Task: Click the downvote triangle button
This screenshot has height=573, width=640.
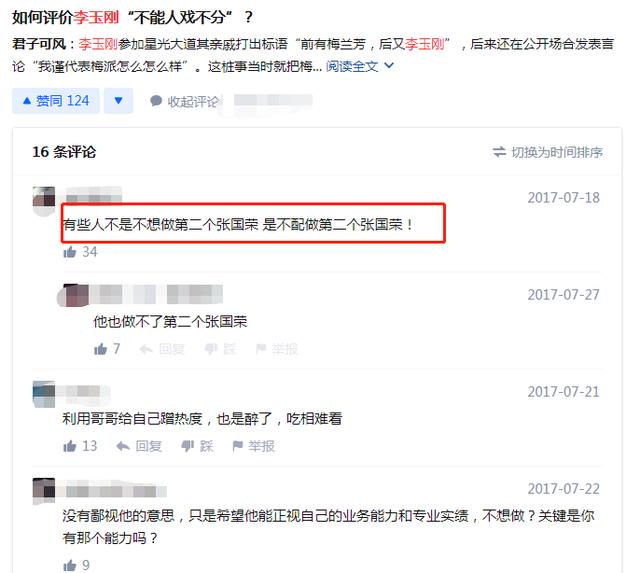Action: 118,100
